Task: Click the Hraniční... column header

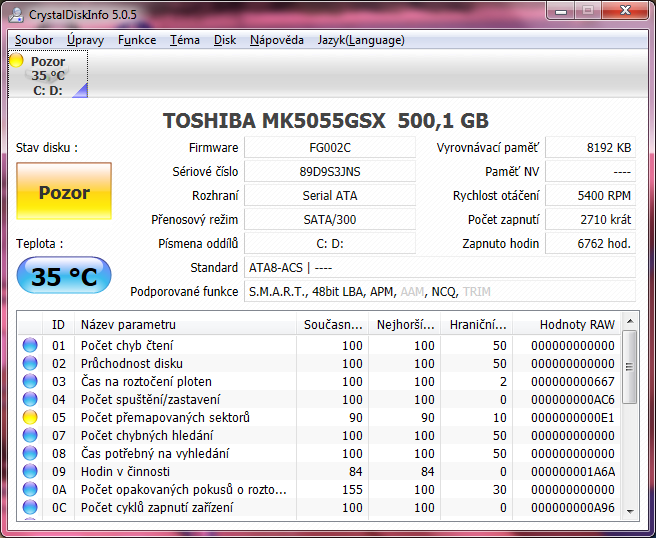Action: tap(477, 325)
